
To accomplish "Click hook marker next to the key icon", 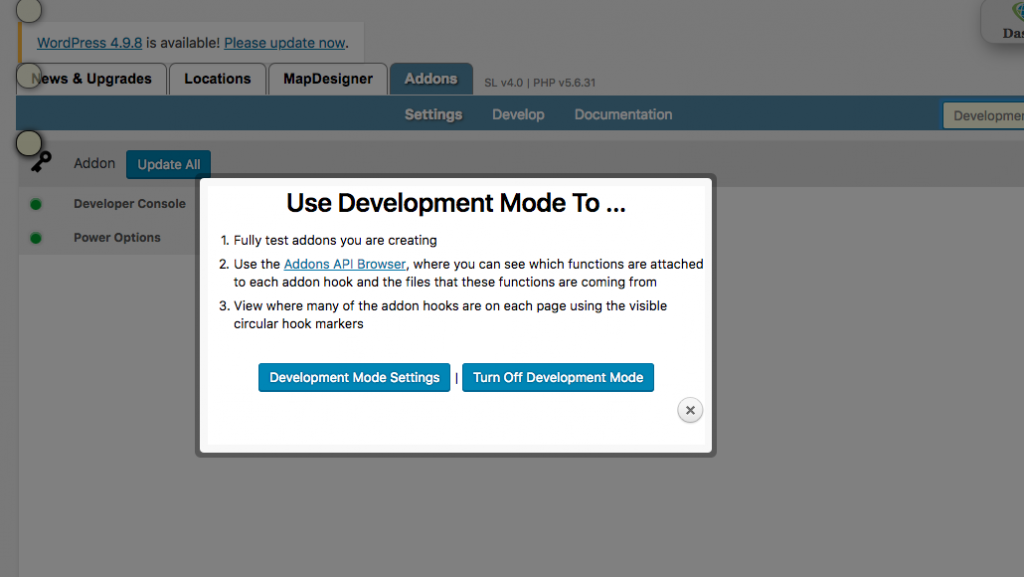I will (29, 143).
